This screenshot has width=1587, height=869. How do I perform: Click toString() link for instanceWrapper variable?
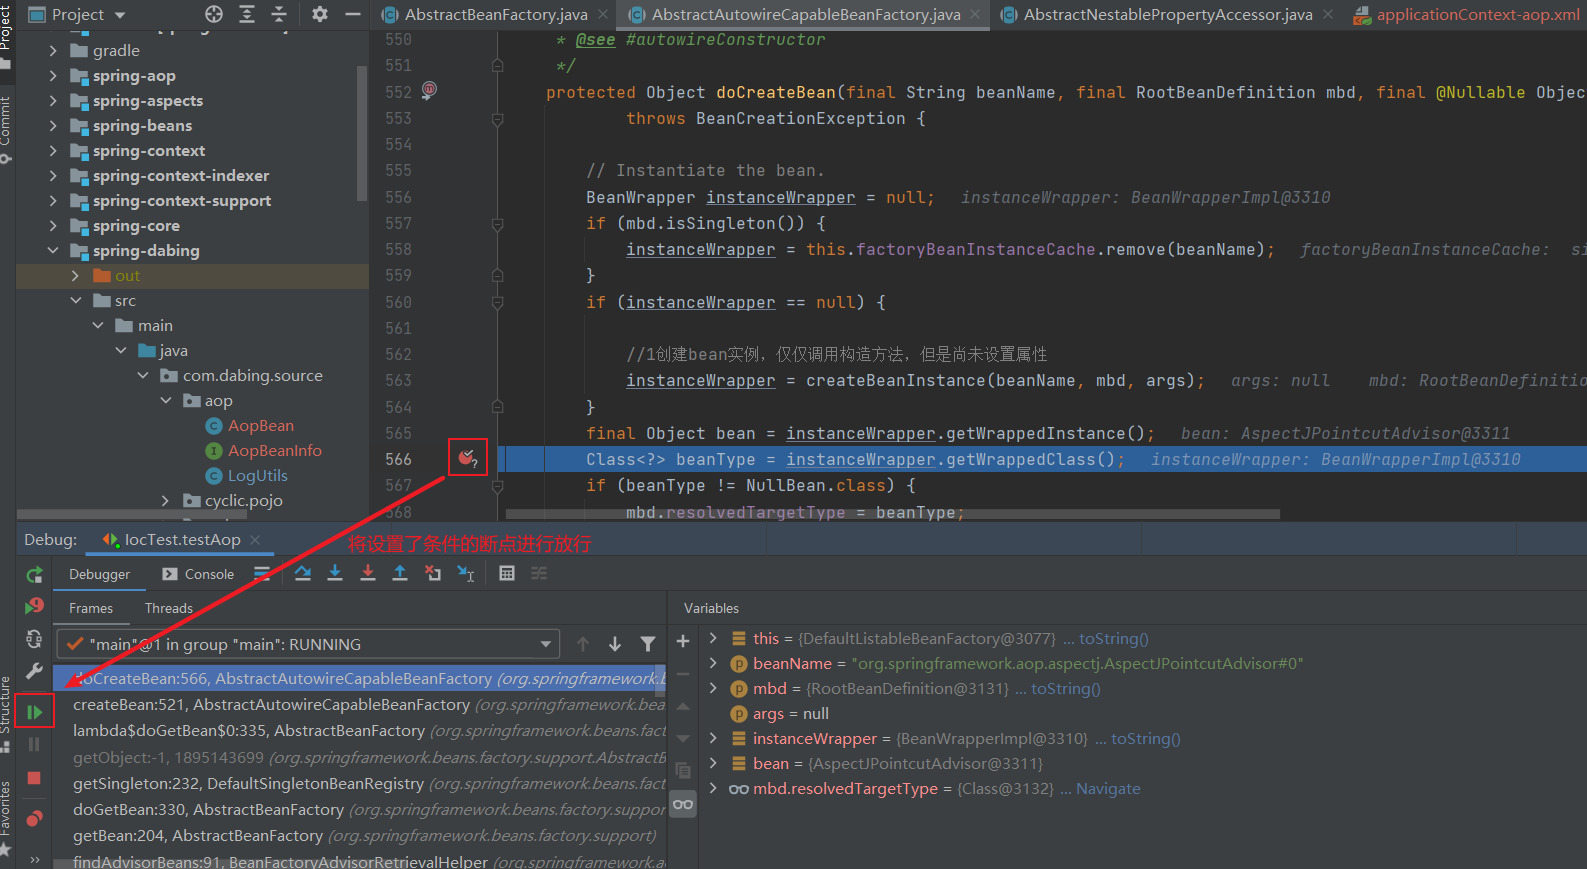[1146, 738]
